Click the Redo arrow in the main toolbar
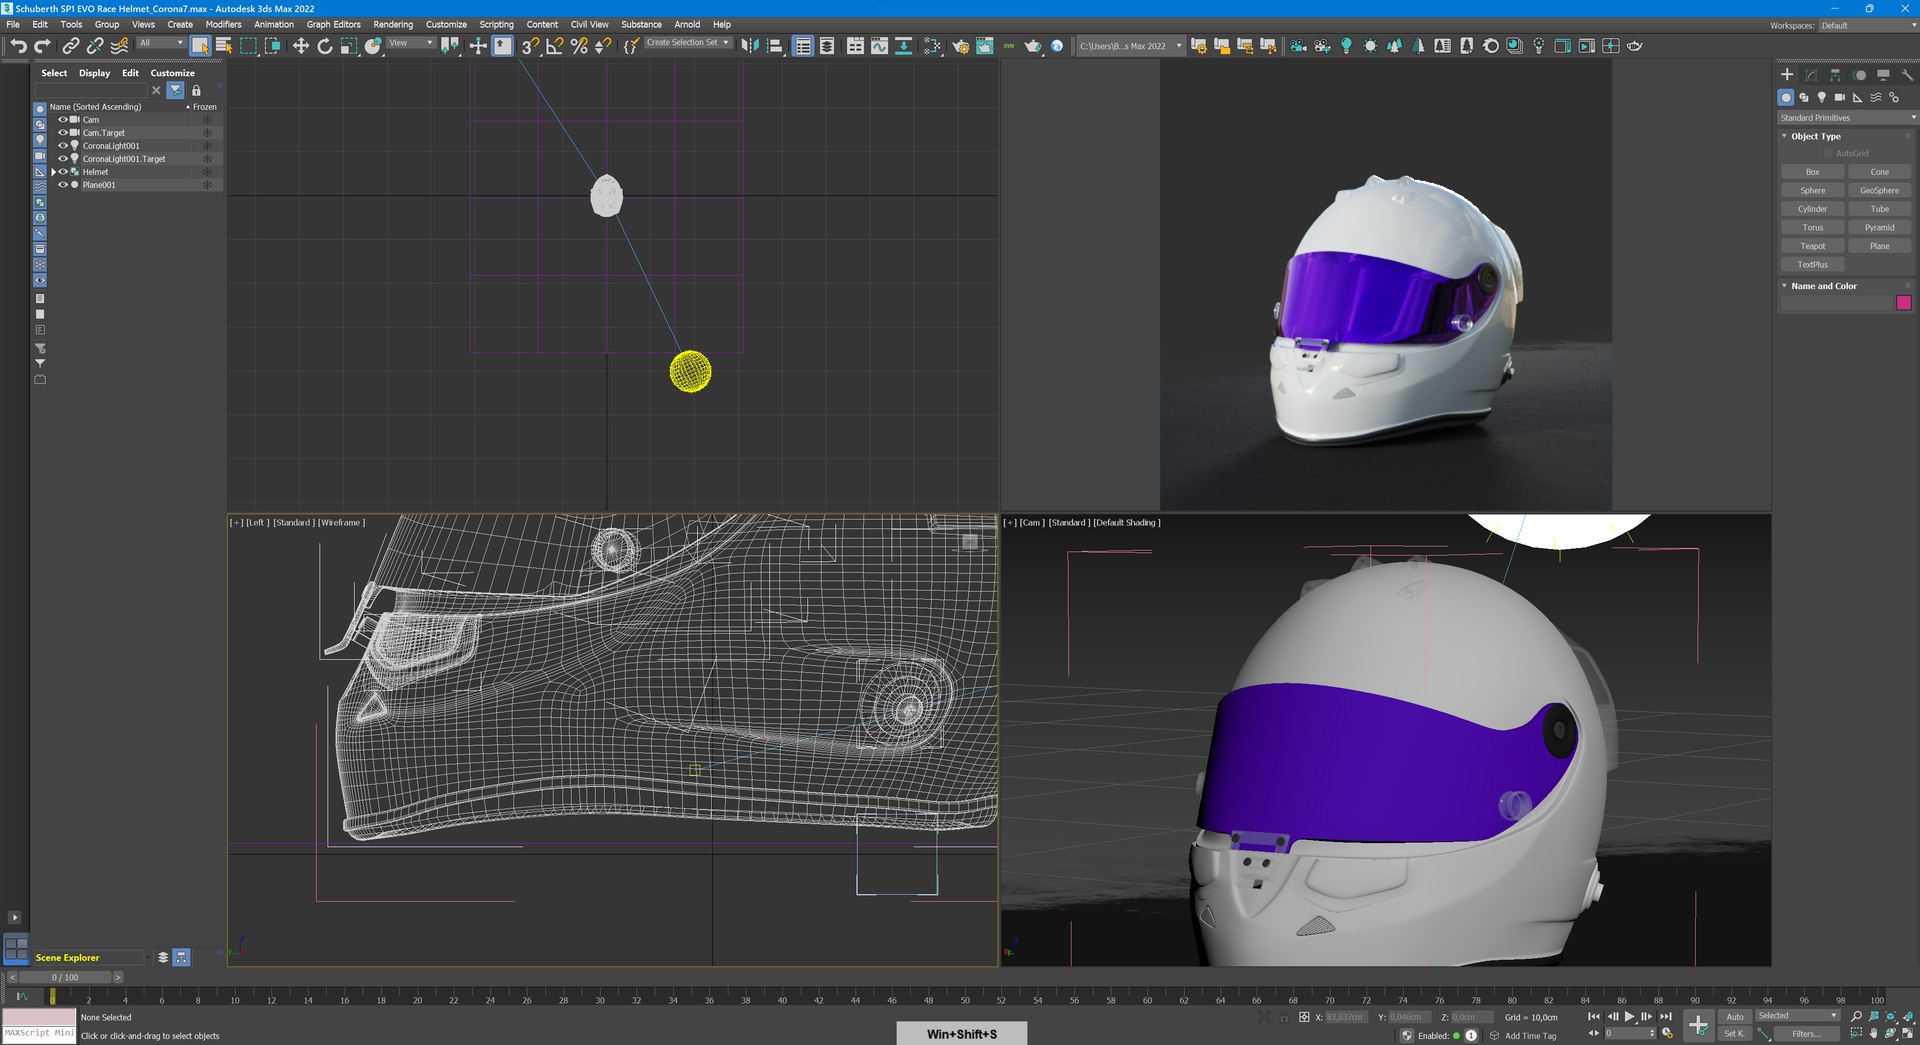This screenshot has width=1920, height=1045. [x=42, y=46]
